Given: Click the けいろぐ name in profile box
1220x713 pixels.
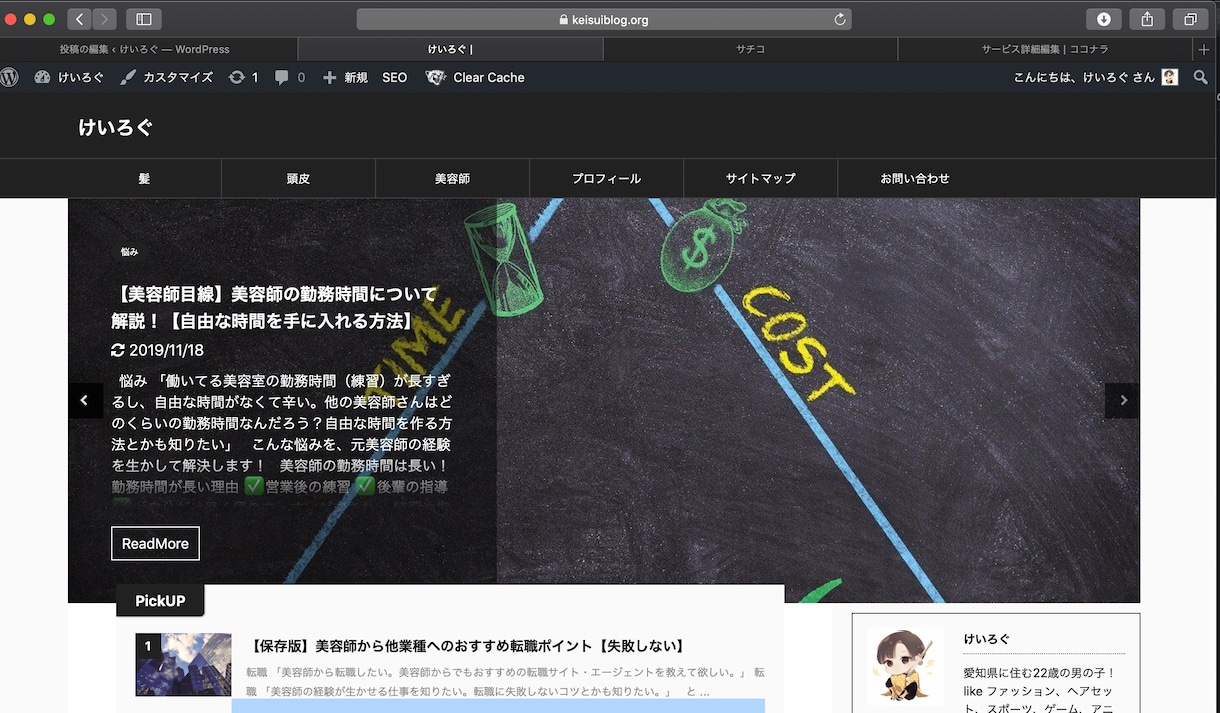Looking at the screenshot, I should pyautogui.click(x=987, y=639).
